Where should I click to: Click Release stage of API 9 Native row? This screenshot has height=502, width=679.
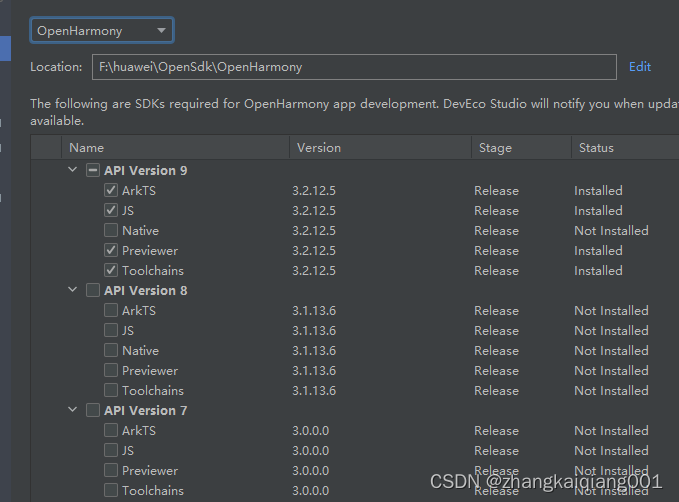[x=496, y=230]
